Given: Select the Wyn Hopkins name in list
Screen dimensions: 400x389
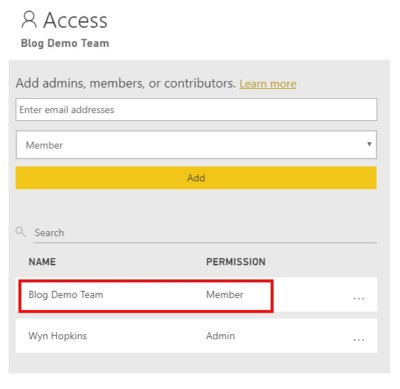Looking at the screenshot, I should point(58,336).
